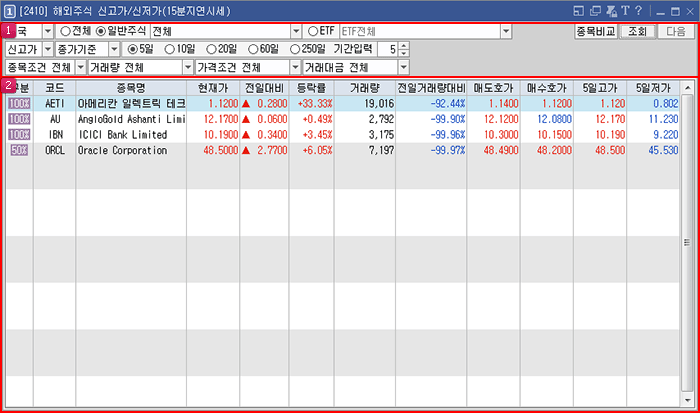Select the AETI code cell

click(54, 104)
